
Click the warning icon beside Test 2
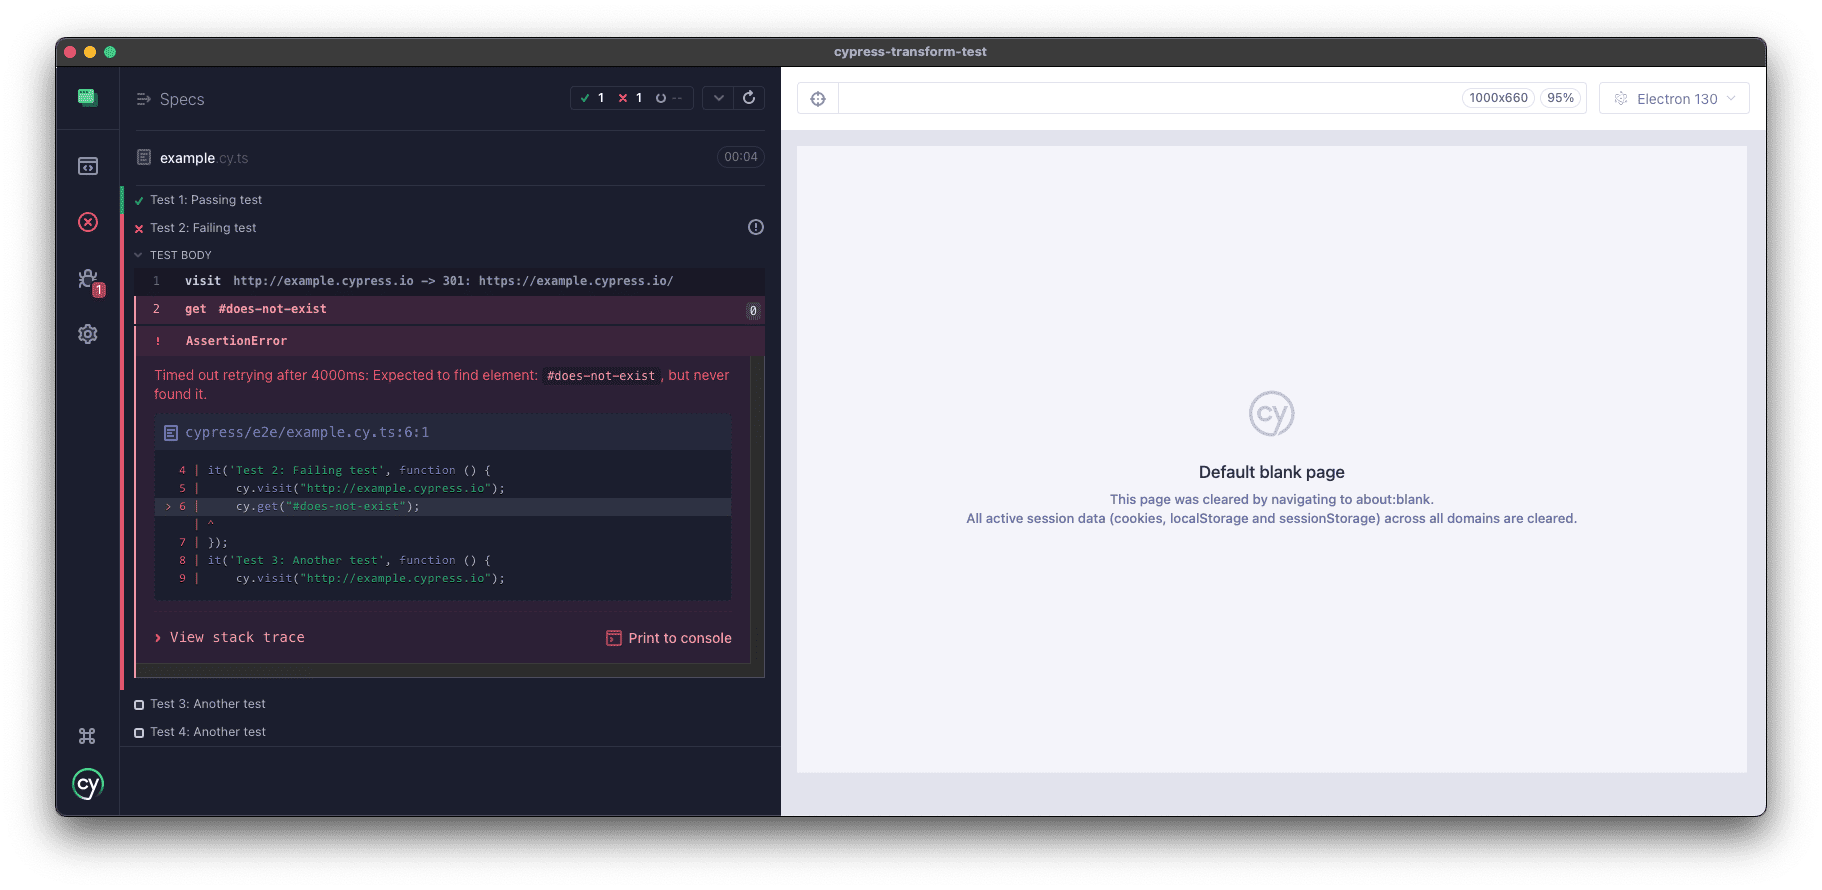point(756,227)
